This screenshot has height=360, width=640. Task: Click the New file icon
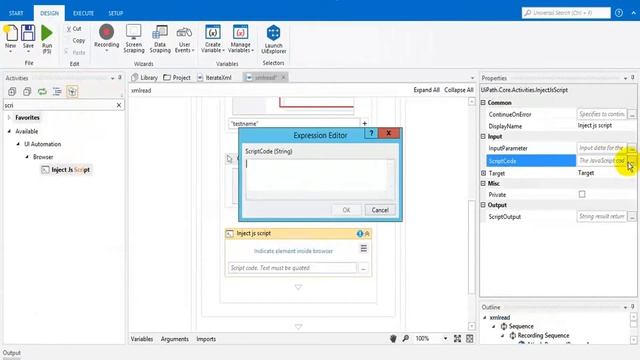coord(11,33)
